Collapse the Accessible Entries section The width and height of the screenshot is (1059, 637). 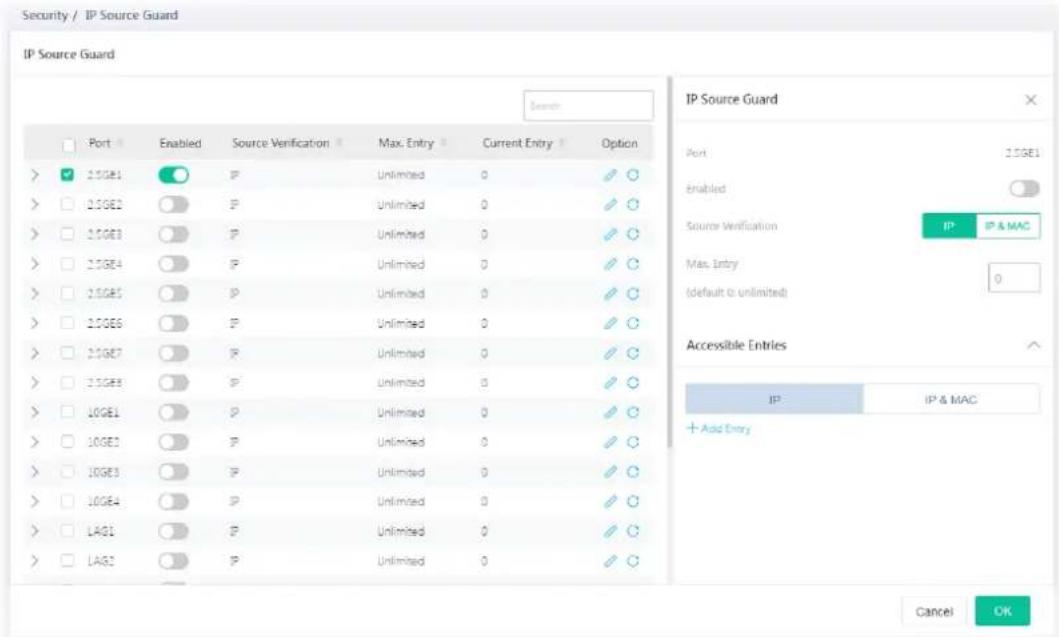click(x=1033, y=345)
